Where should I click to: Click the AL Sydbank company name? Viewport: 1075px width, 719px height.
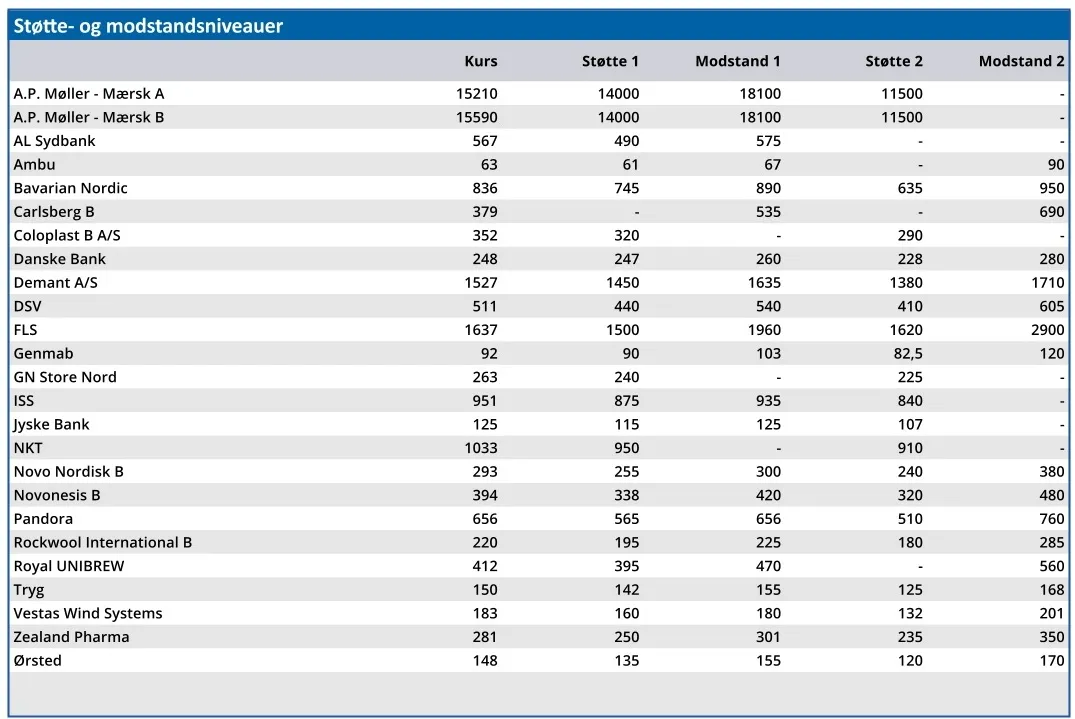54,141
